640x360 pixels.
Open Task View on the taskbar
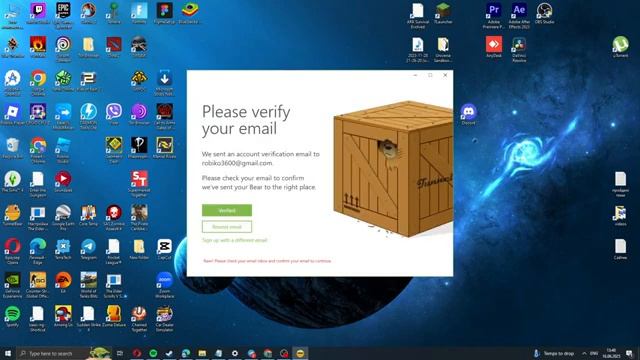(x=120, y=353)
